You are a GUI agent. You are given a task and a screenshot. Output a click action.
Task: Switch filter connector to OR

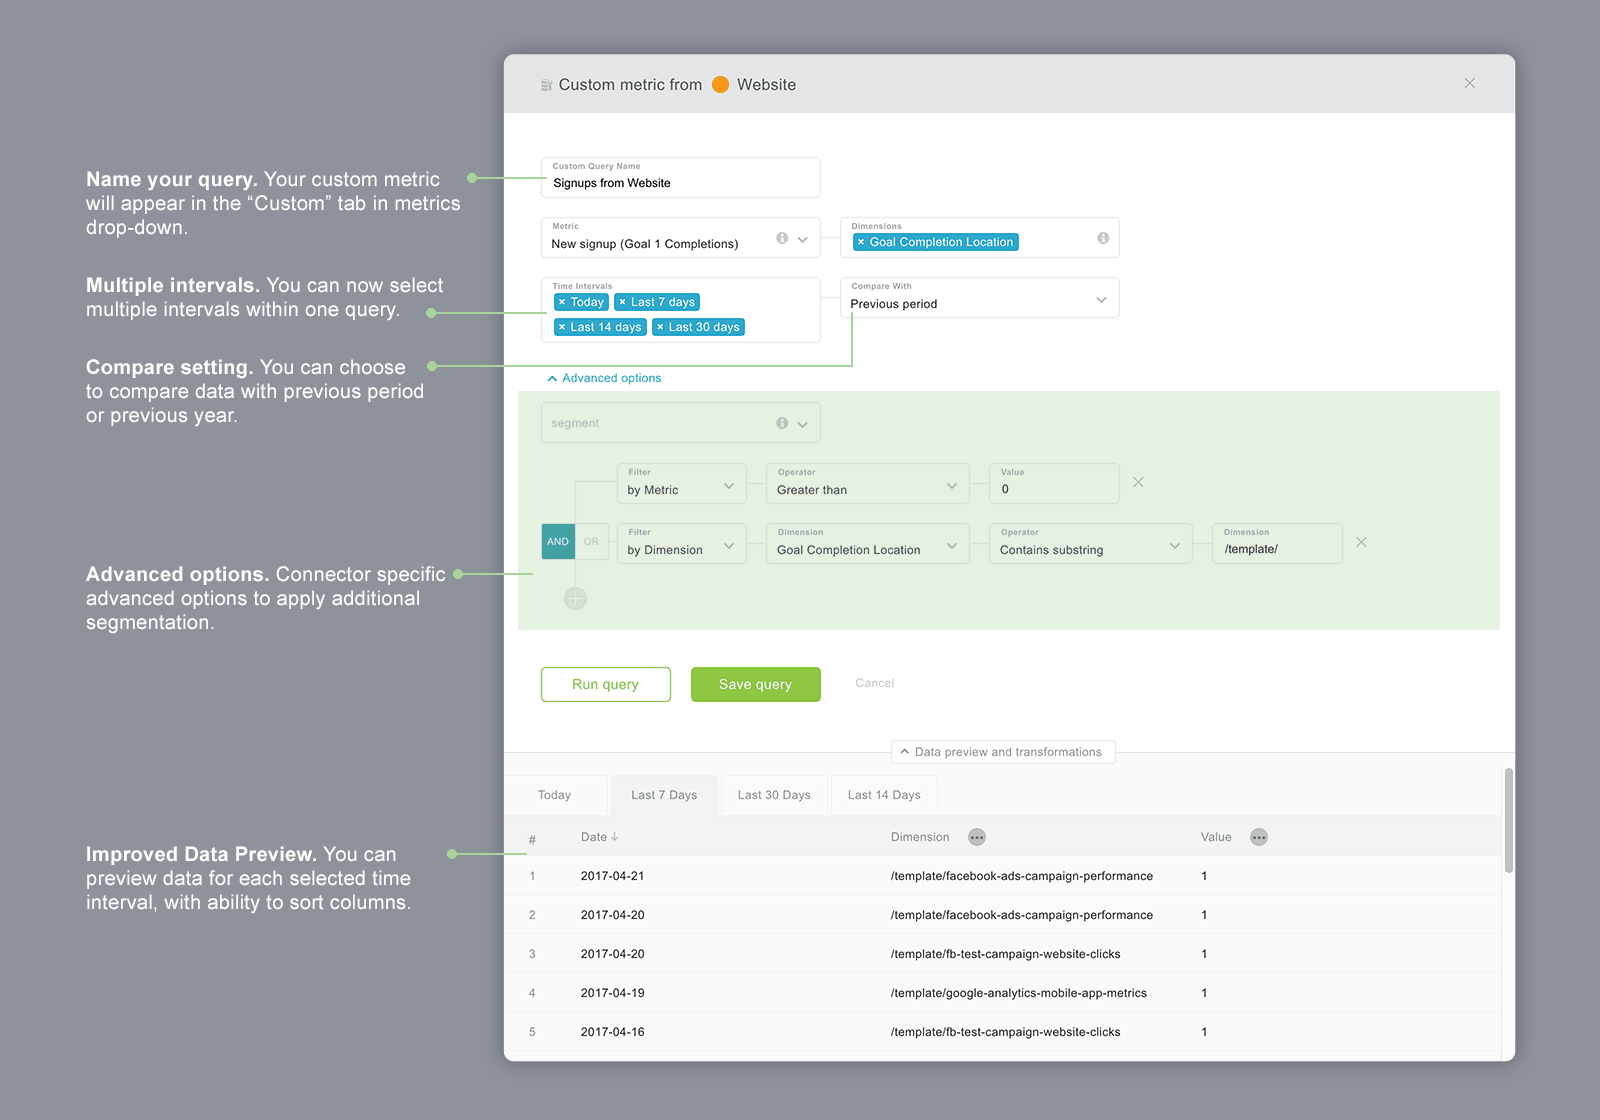(x=592, y=541)
